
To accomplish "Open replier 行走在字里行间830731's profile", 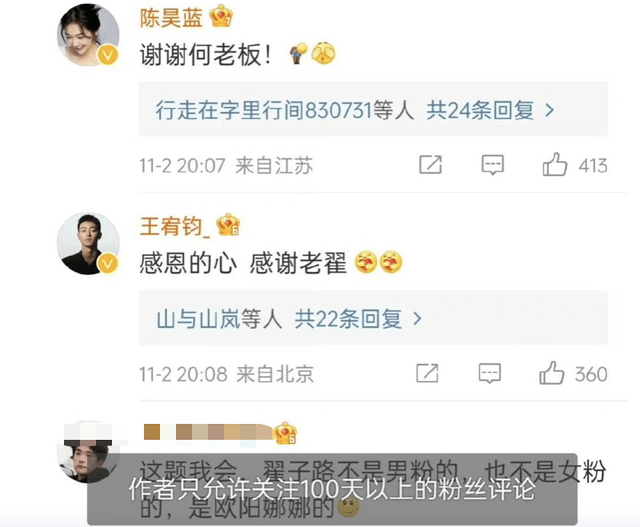I will point(264,110).
